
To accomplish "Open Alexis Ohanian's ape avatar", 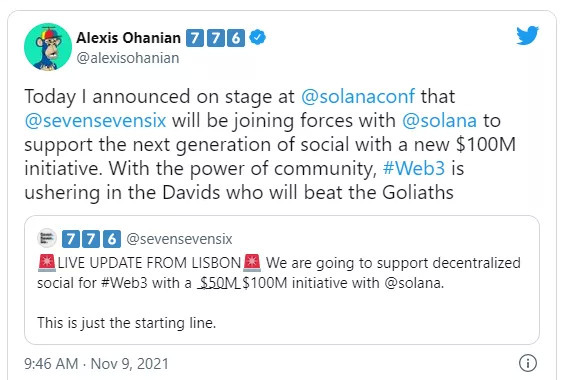I will click(x=48, y=47).
